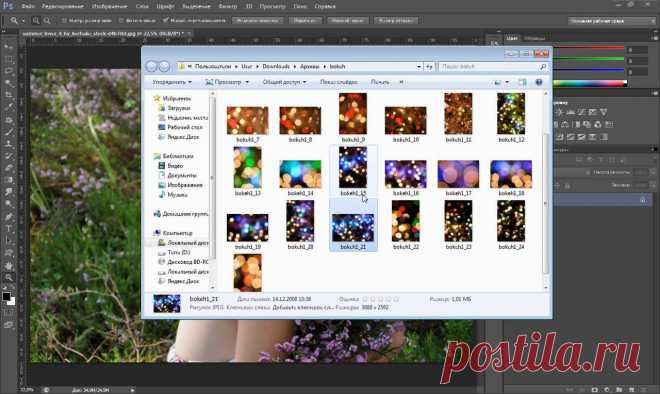Open the 'Изображение' menu
The height and width of the screenshot is (394, 660).
click(x=109, y=6)
